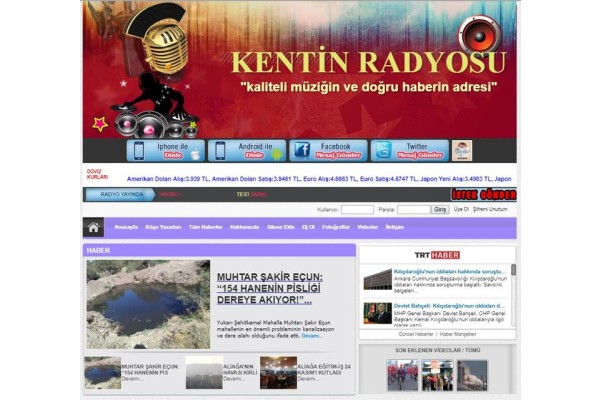Follow the Devamı link after main article summary
Screen dimensions: 600x400
[x=312, y=336]
